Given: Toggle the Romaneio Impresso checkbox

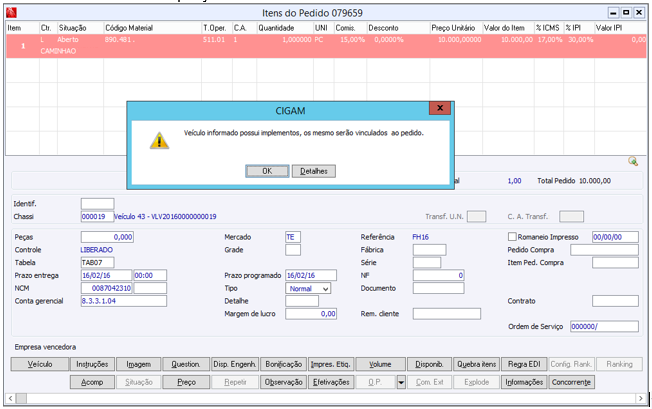Looking at the screenshot, I should (512, 237).
